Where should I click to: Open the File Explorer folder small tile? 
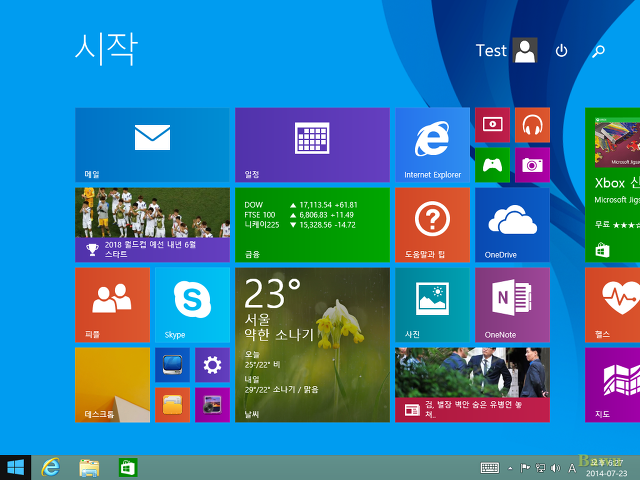pyautogui.click(x=172, y=405)
